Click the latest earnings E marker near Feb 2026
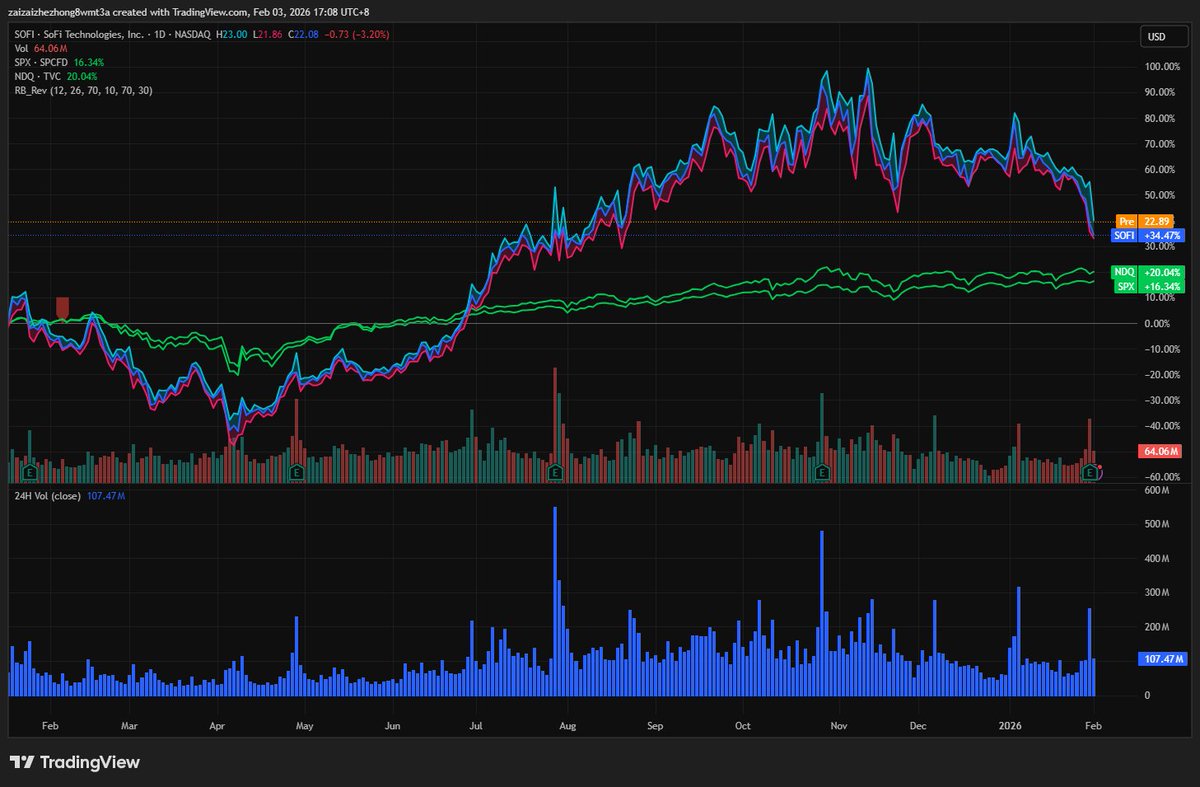 point(1089,471)
